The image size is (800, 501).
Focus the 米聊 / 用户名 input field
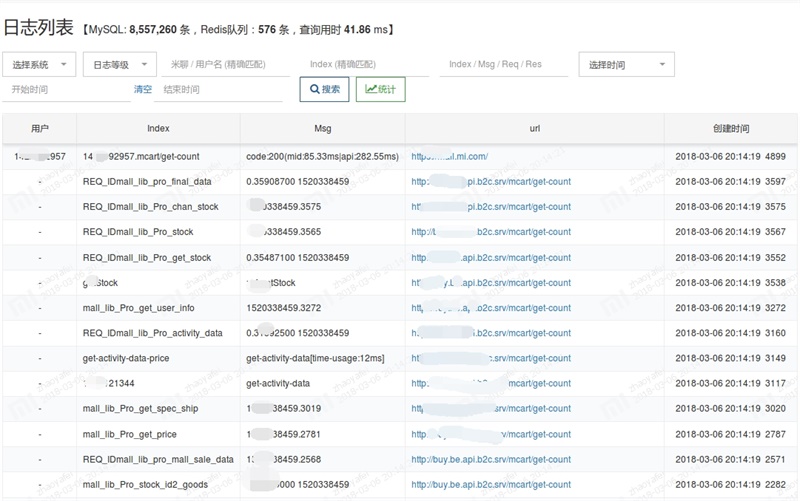226,64
